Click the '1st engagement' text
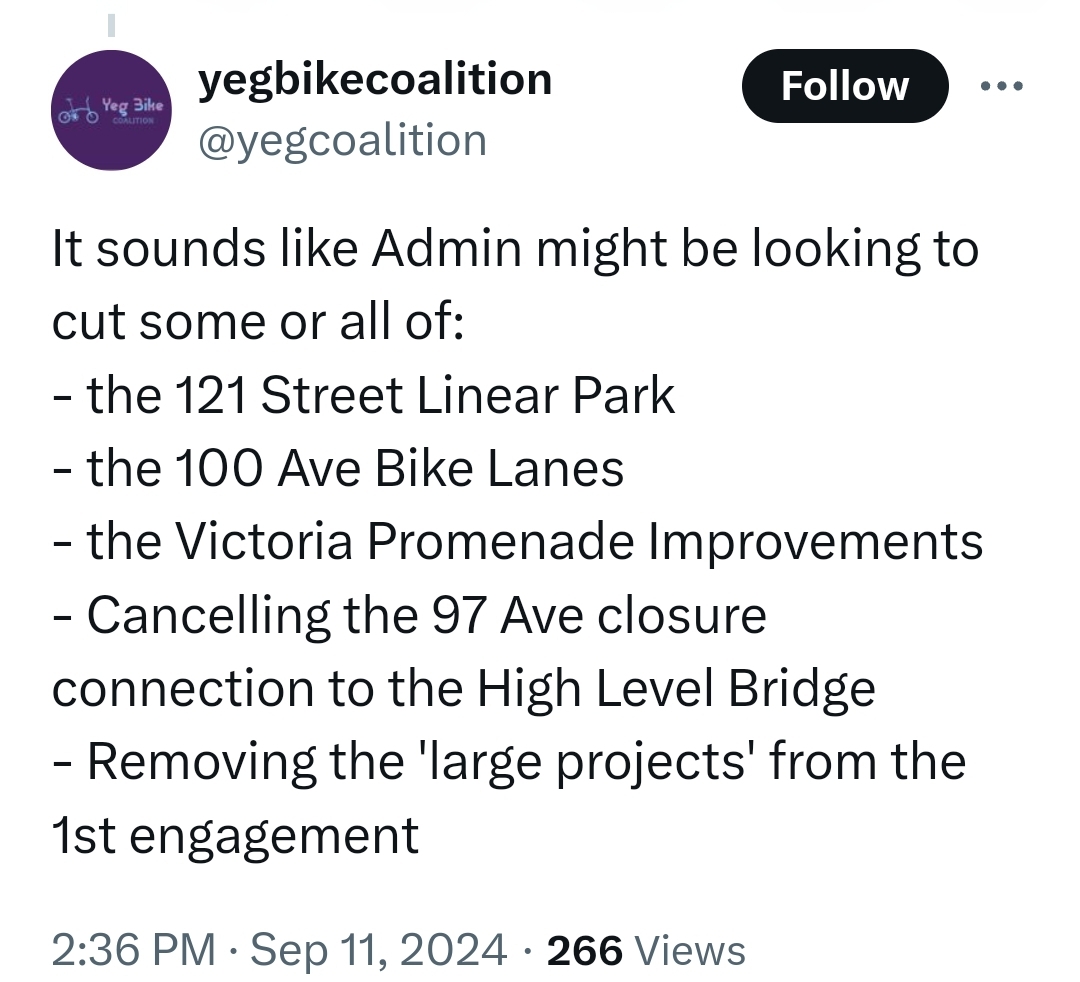The image size is (1080, 982). pyautogui.click(x=235, y=835)
